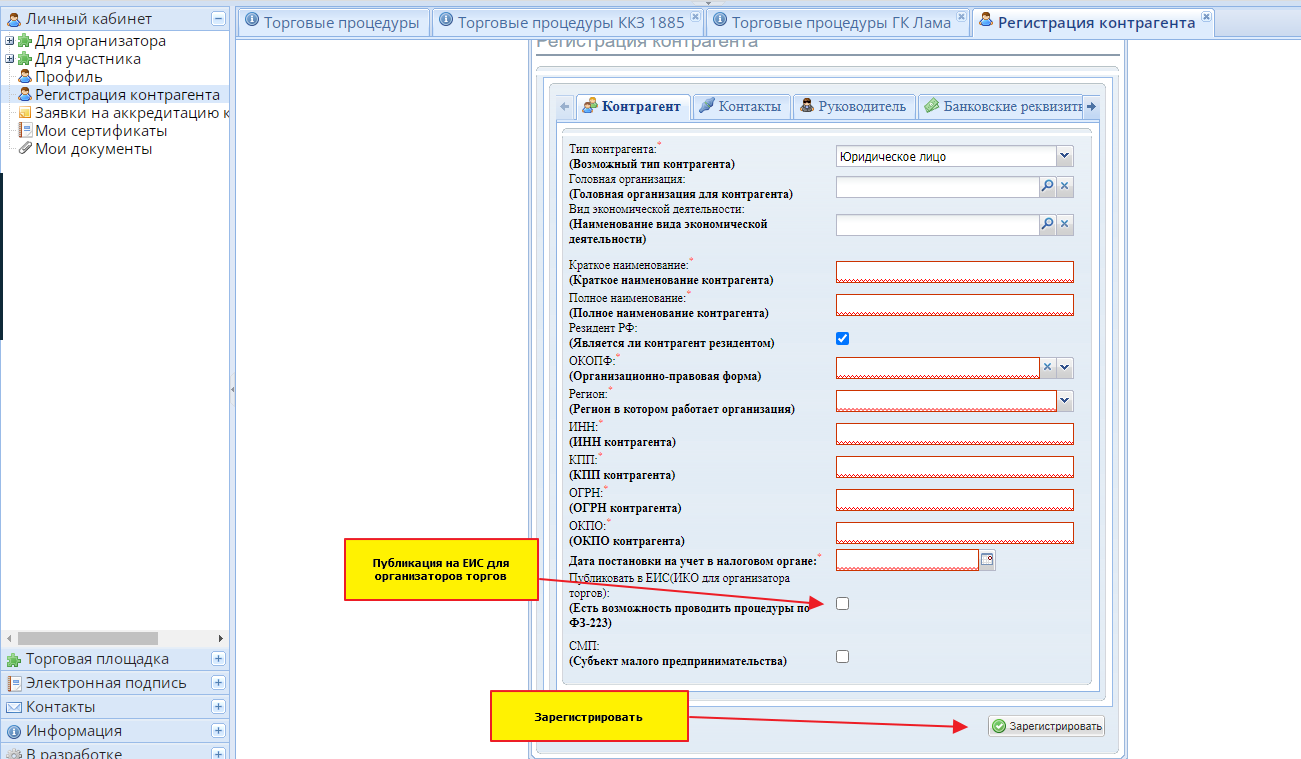This screenshot has height=759, width=1301.
Task: Enable Публиковать в ЕИС checkbox
Action: pos(842,603)
